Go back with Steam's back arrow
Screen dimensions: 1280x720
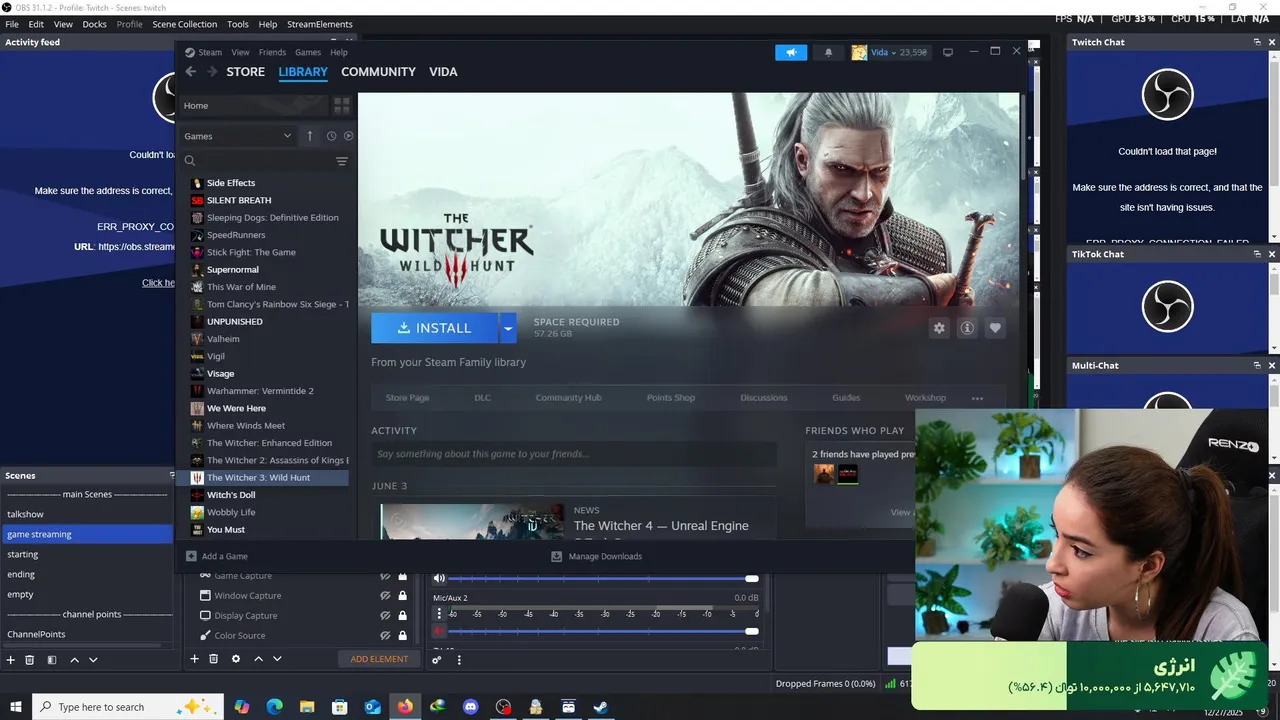point(191,72)
